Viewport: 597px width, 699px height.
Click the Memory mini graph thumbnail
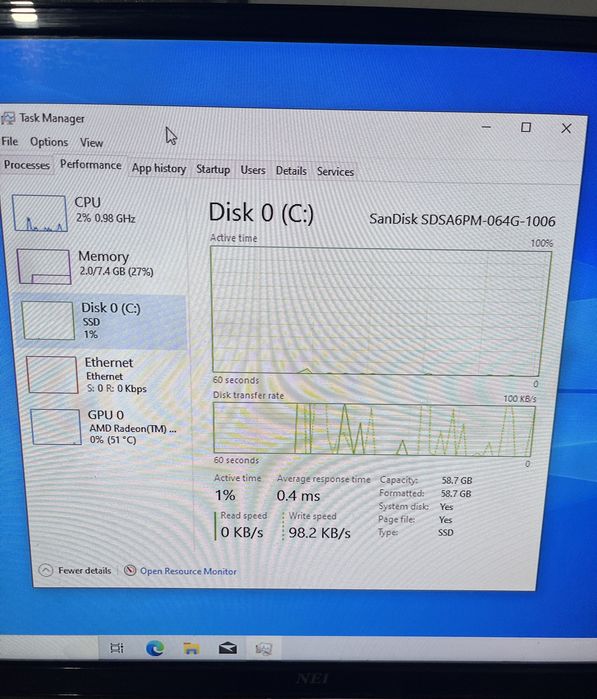point(44,267)
